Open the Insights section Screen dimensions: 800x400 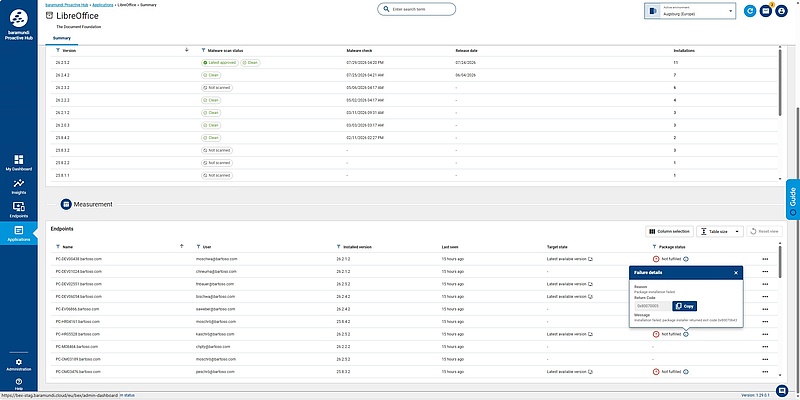tap(18, 187)
